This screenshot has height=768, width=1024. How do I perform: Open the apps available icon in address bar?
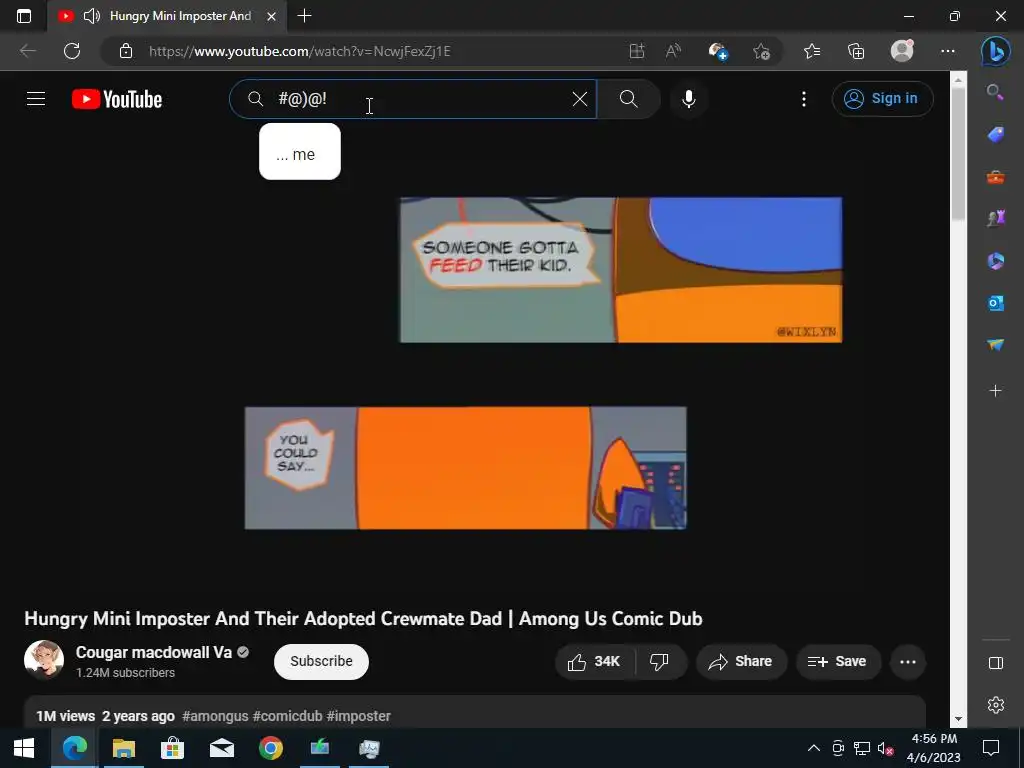coord(637,51)
